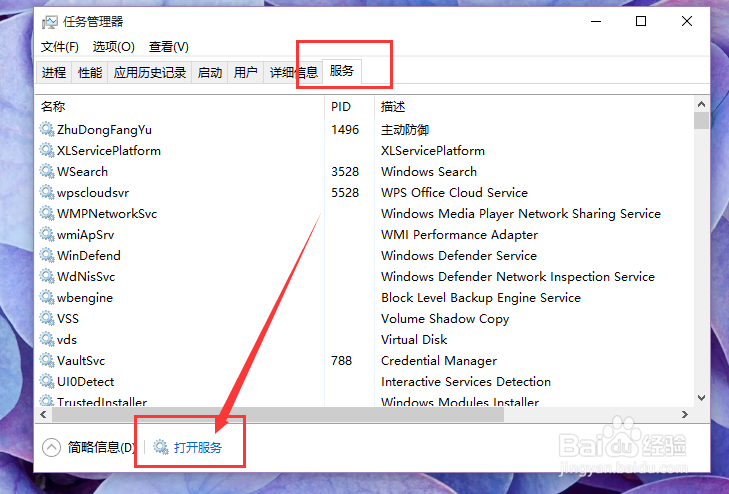Click the vertical scrollbar down arrow
The image size is (729, 494).
click(702, 398)
